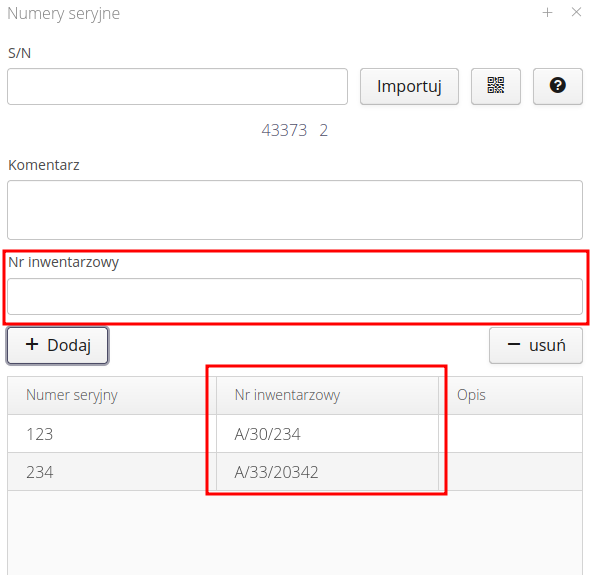Click the Opis column header
This screenshot has width=592, height=575.
510,395
